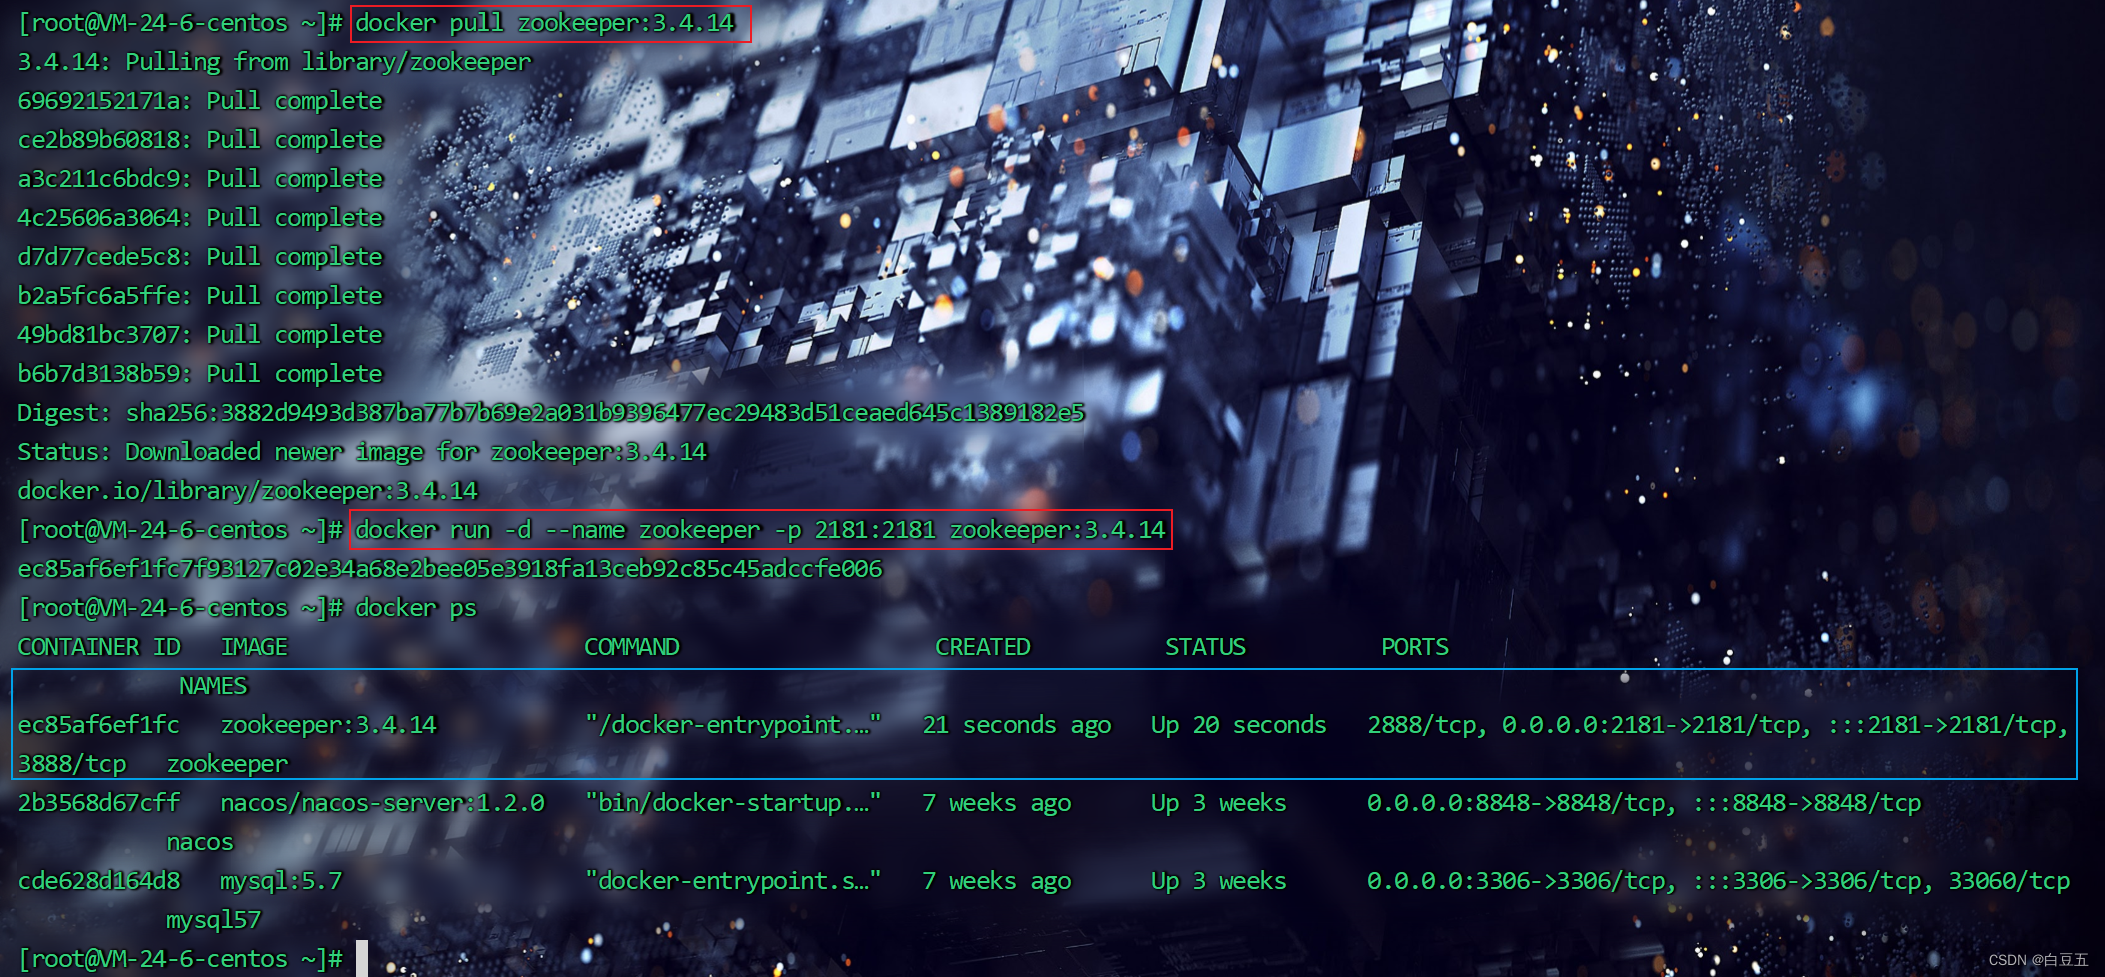Click the container name 'nacos'

tap(200, 842)
